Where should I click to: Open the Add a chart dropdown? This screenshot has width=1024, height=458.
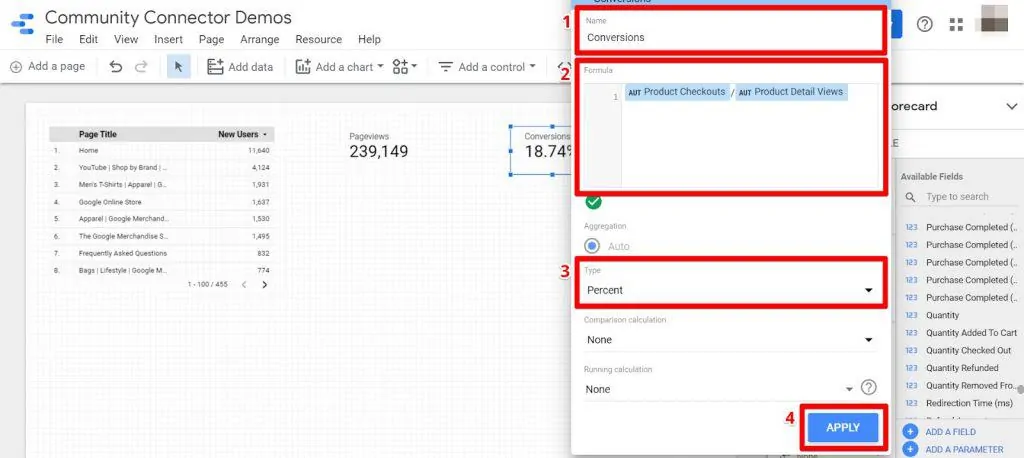pos(339,67)
